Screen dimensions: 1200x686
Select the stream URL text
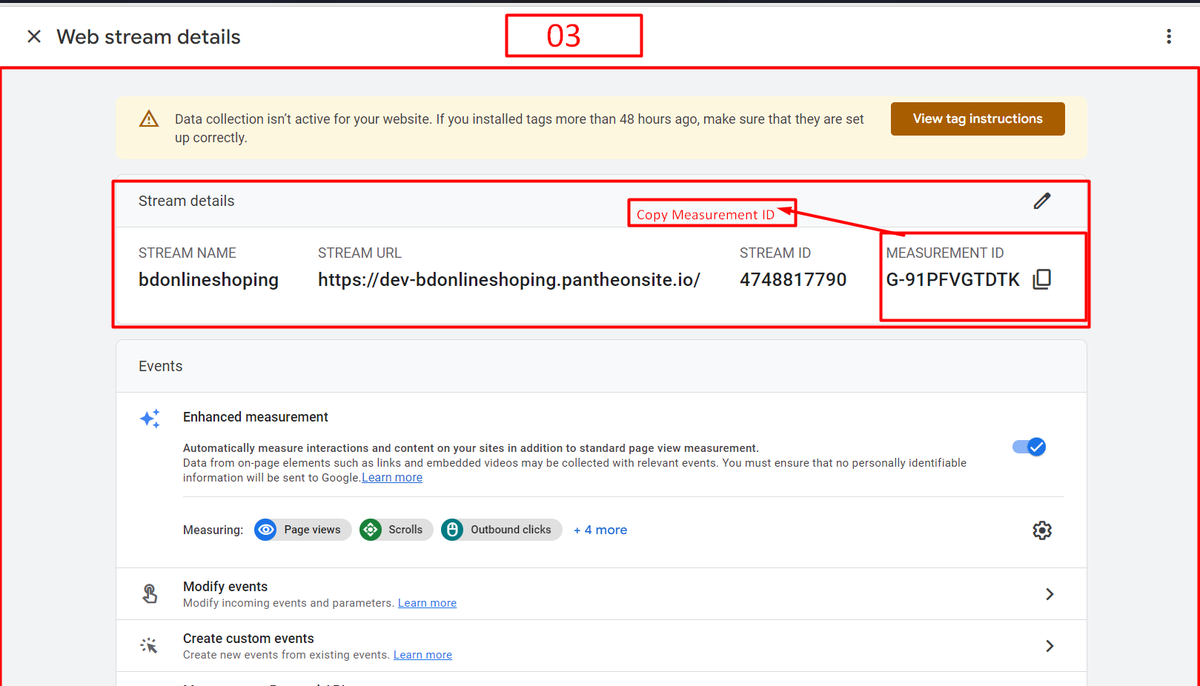click(509, 280)
